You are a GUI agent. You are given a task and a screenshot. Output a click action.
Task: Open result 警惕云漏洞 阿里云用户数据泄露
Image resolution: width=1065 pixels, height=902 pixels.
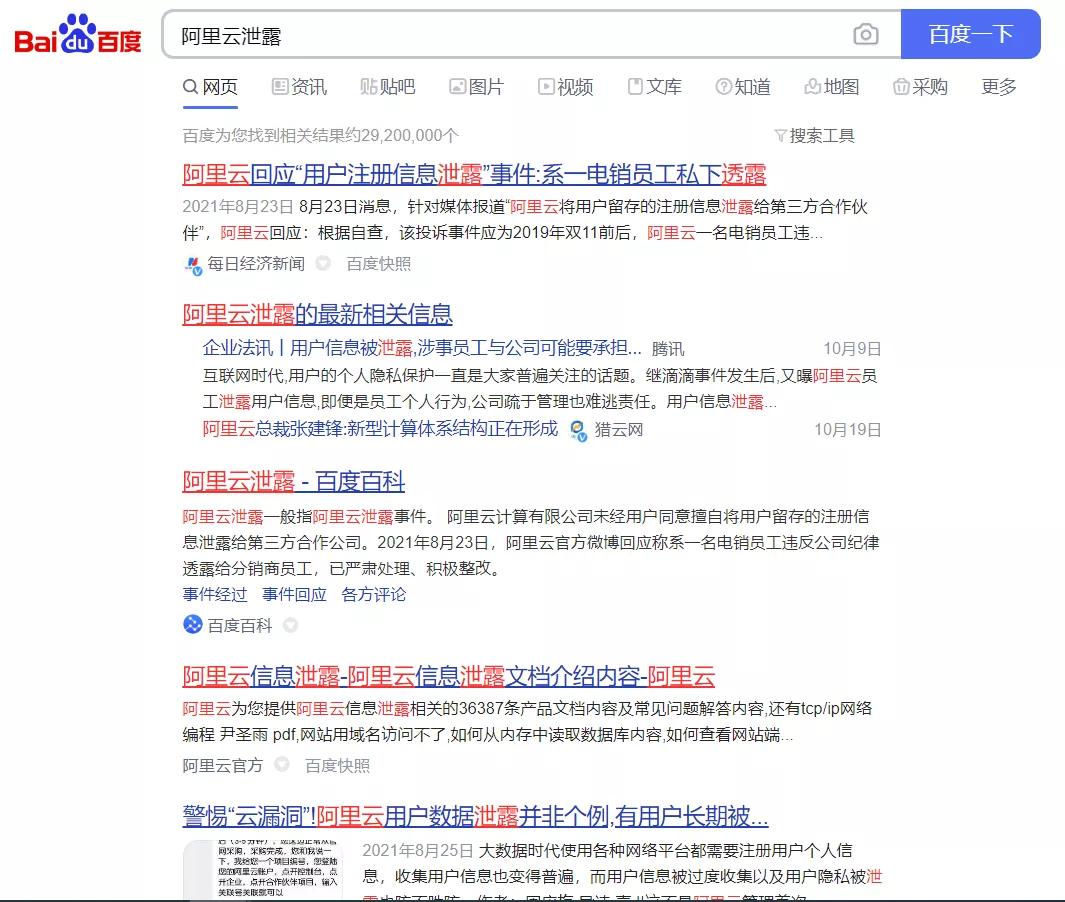point(475,816)
